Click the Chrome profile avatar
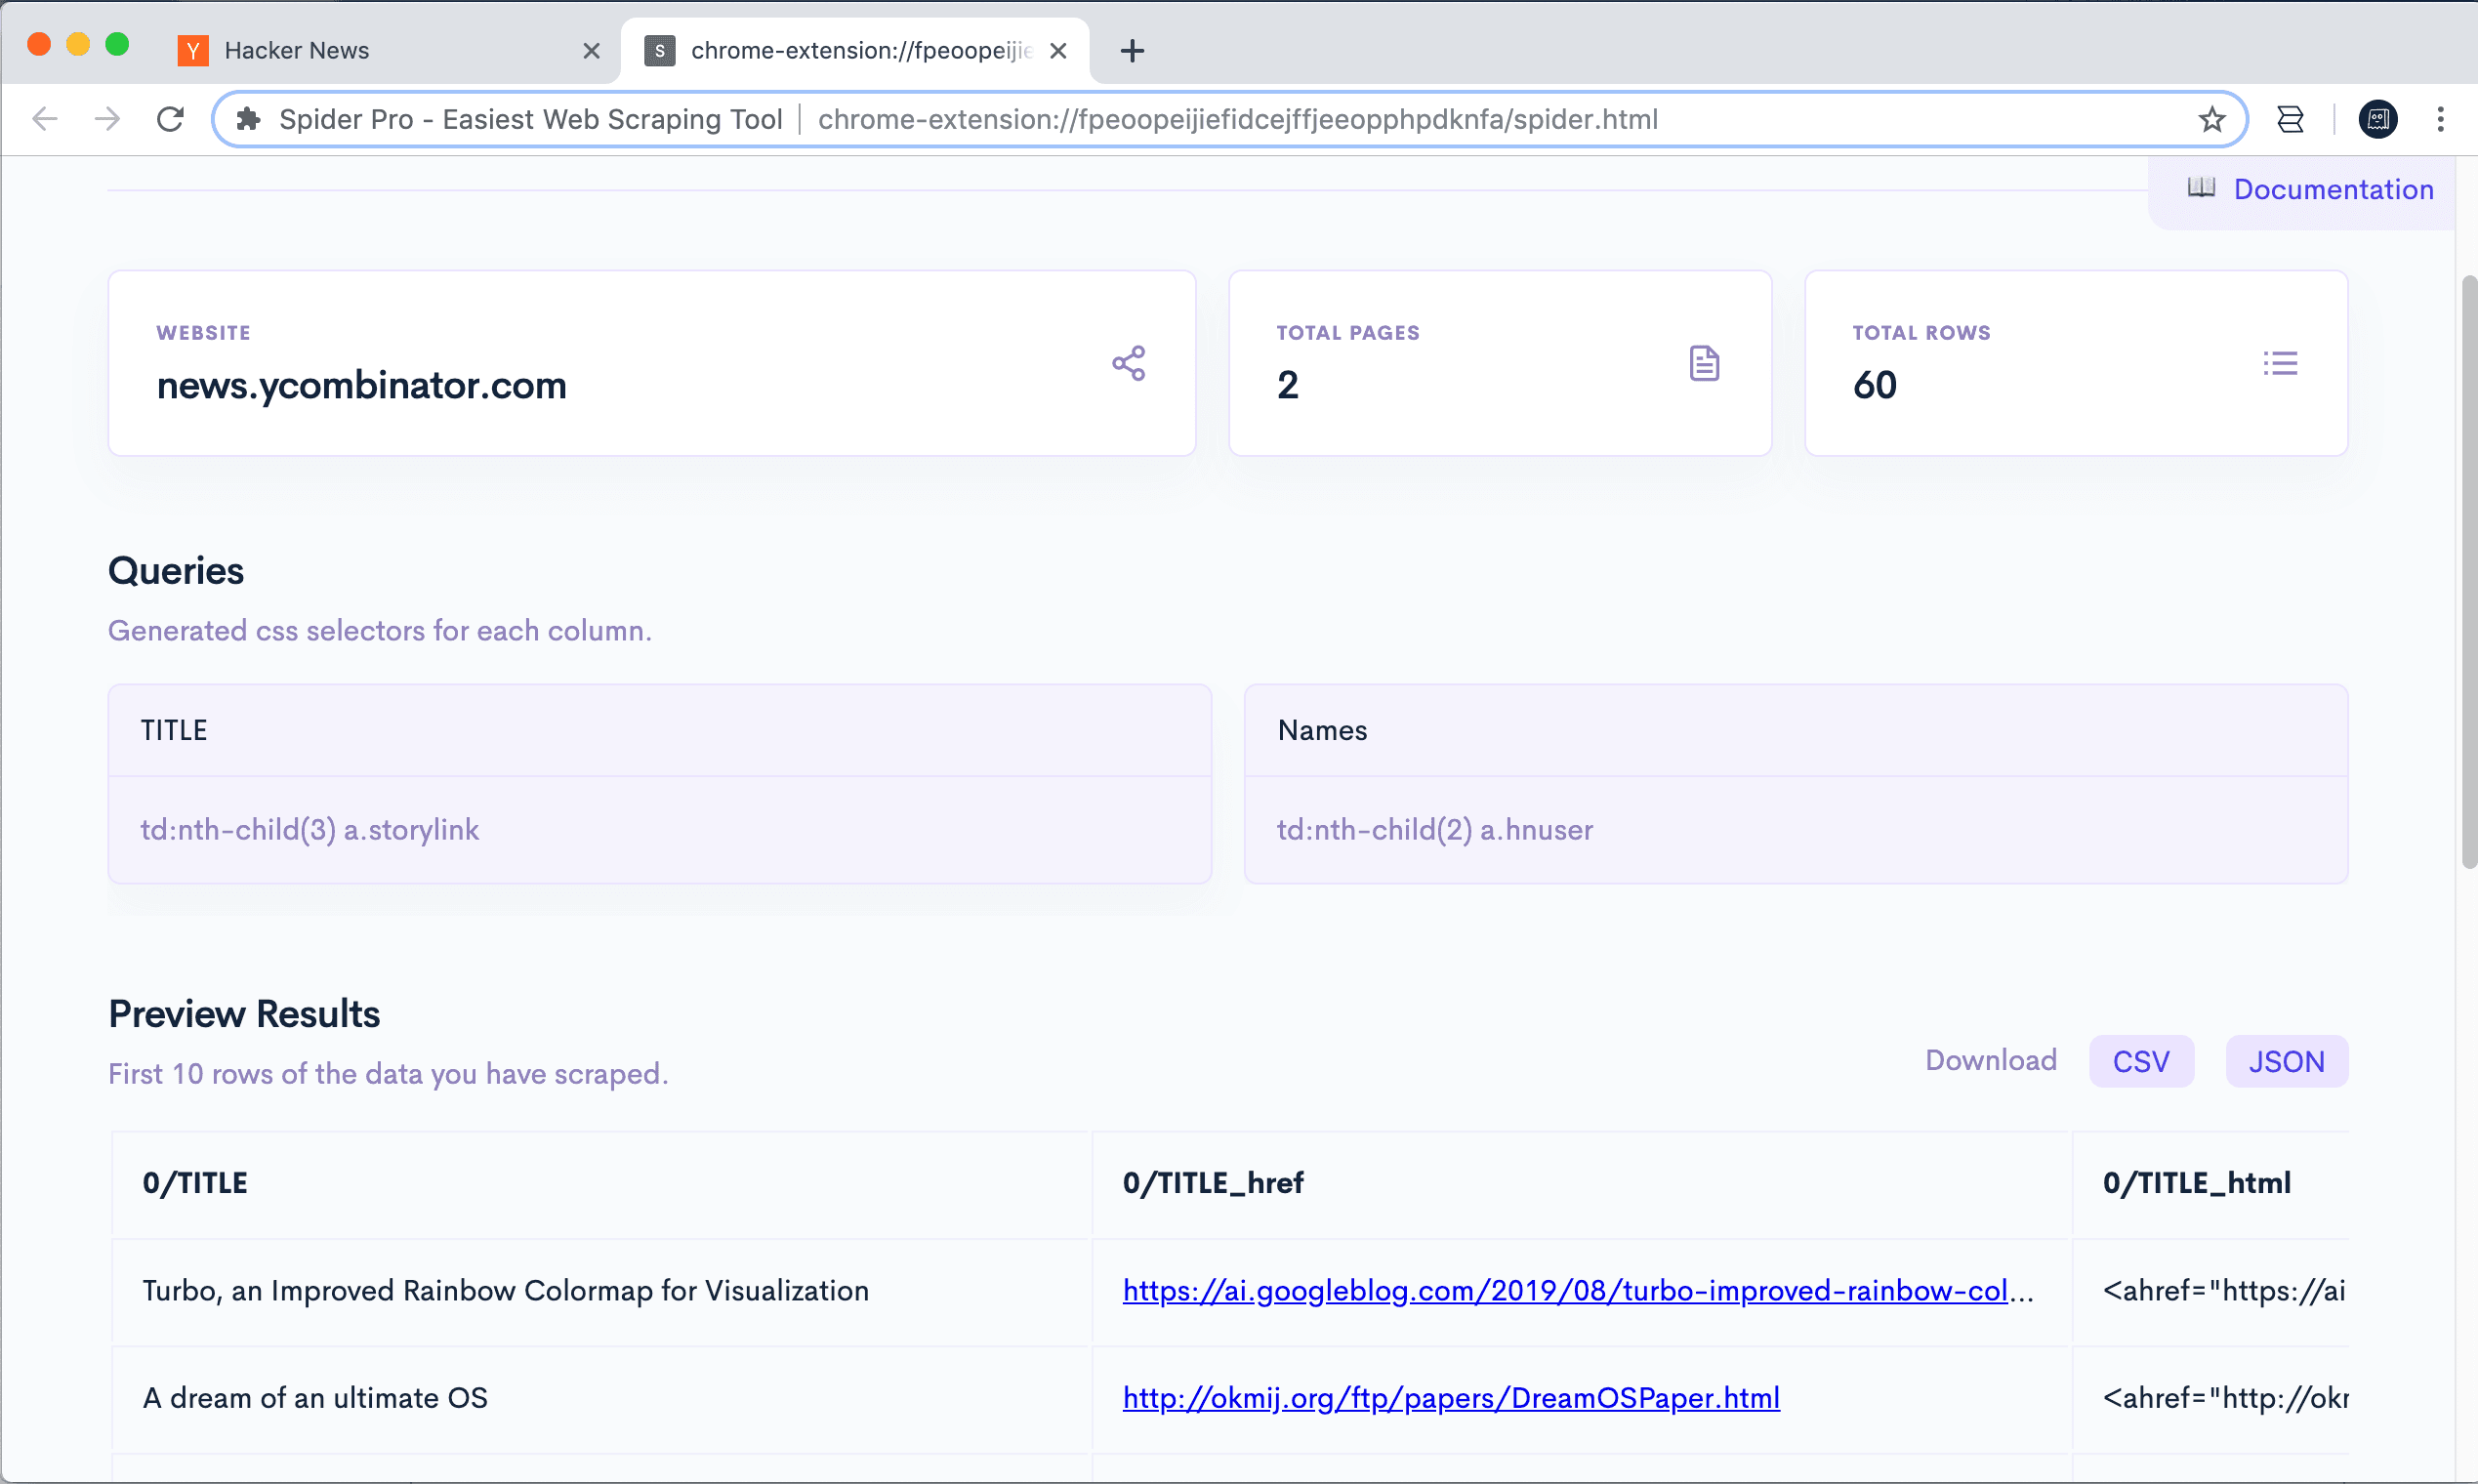 pos(2377,120)
